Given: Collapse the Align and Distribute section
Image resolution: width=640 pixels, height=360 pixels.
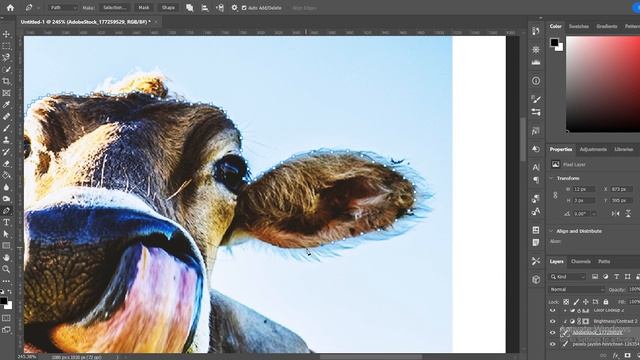Looking at the screenshot, I should click(552, 231).
